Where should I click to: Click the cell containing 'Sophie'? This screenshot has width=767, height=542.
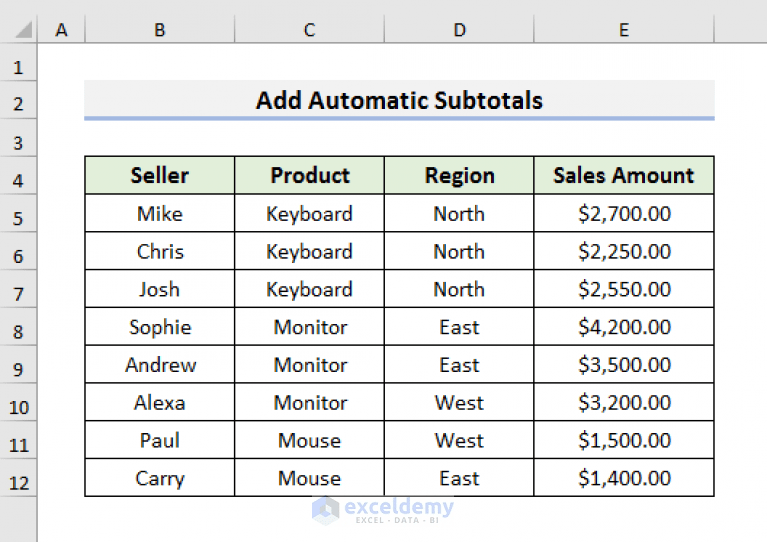(x=160, y=327)
